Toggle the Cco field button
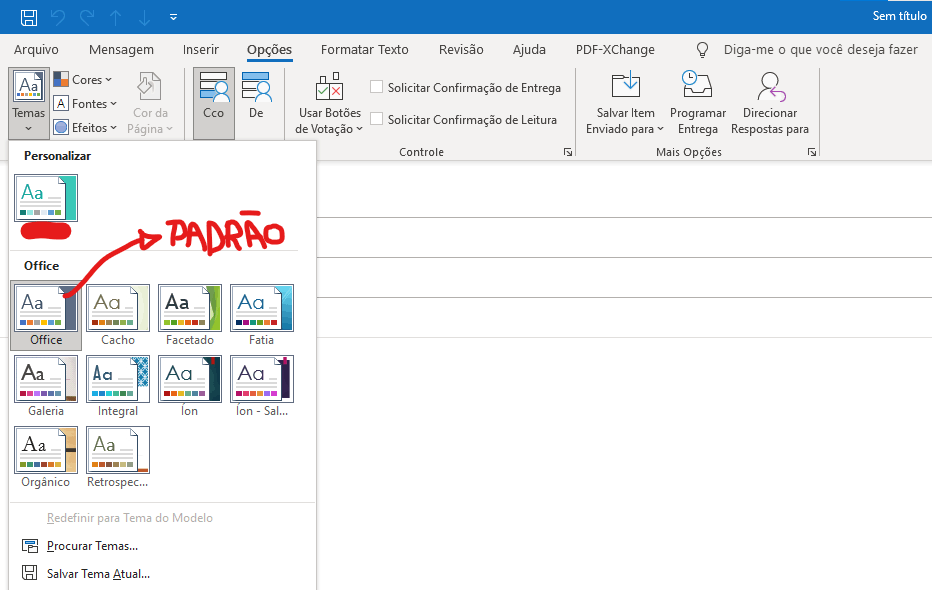This screenshot has width=932, height=590. tap(214, 103)
